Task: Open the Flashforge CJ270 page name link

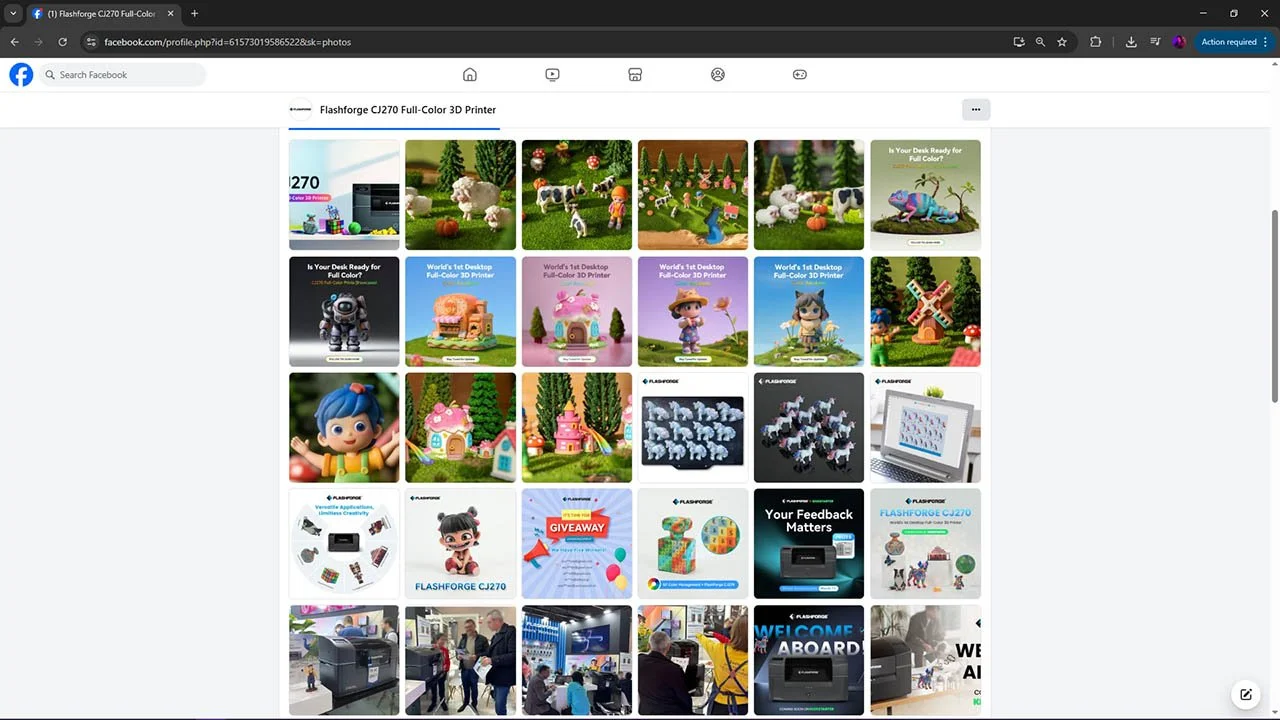Action: click(x=407, y=110)
